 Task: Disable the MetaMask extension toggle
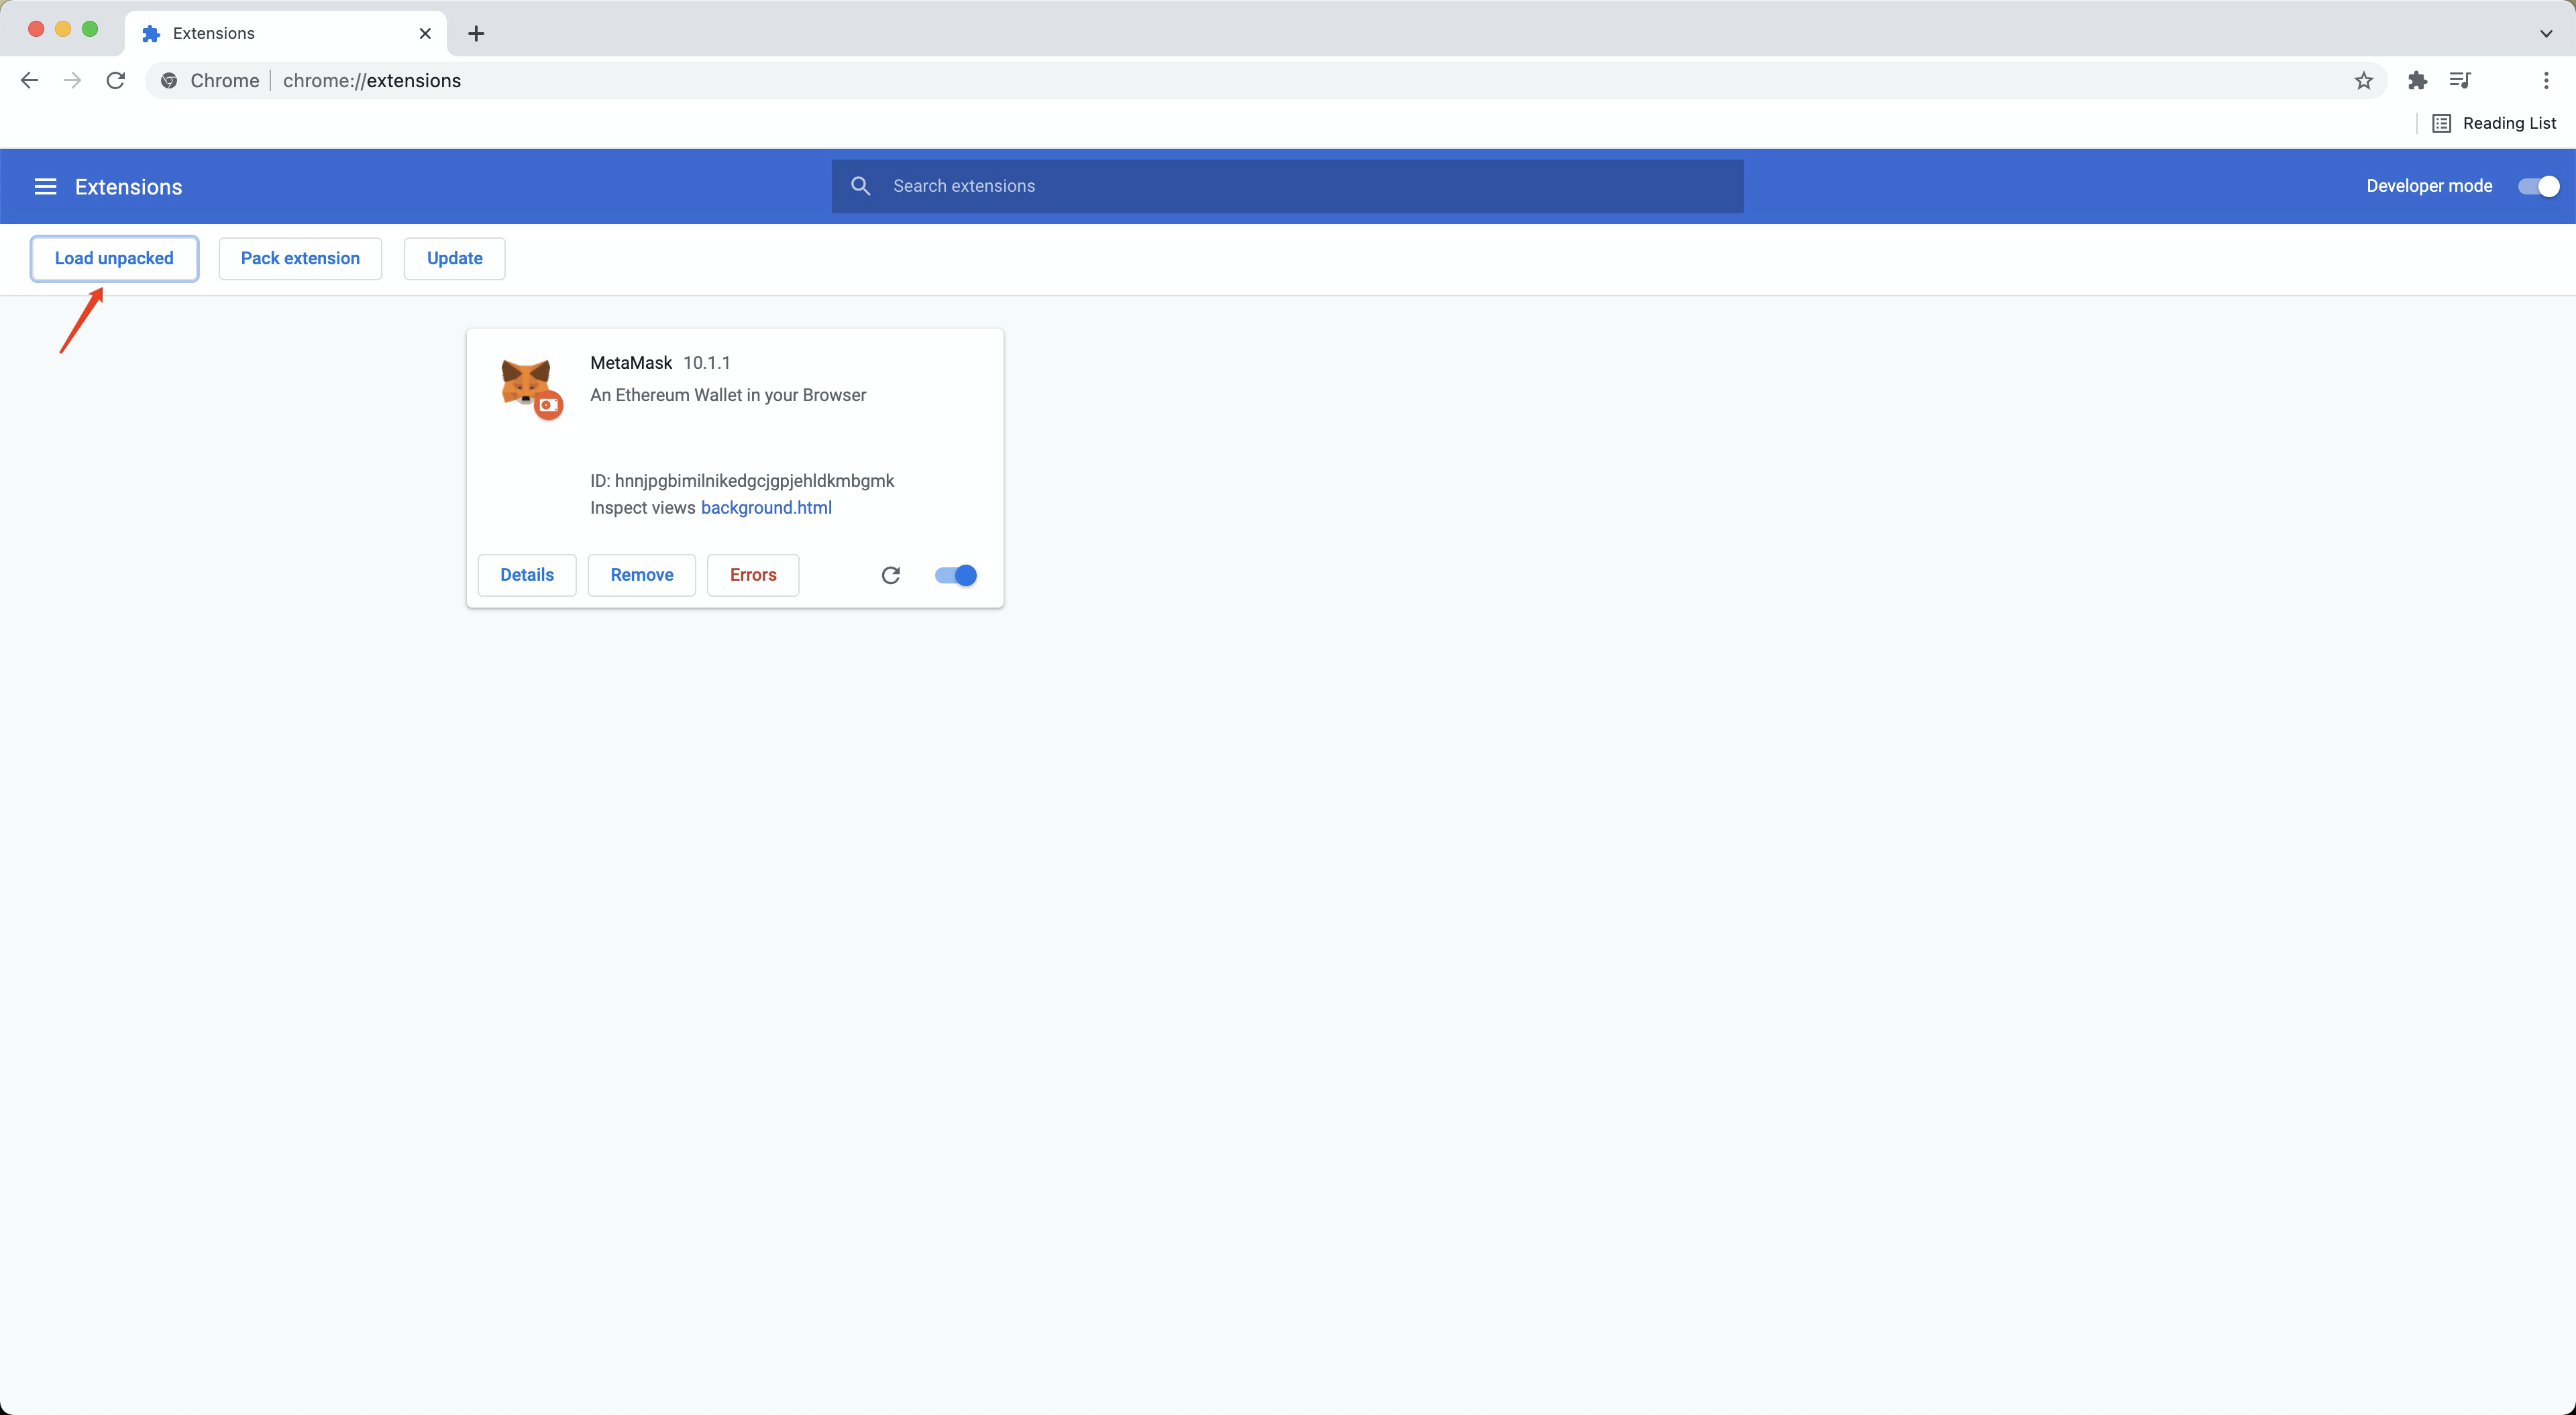(x=955, y=575)
